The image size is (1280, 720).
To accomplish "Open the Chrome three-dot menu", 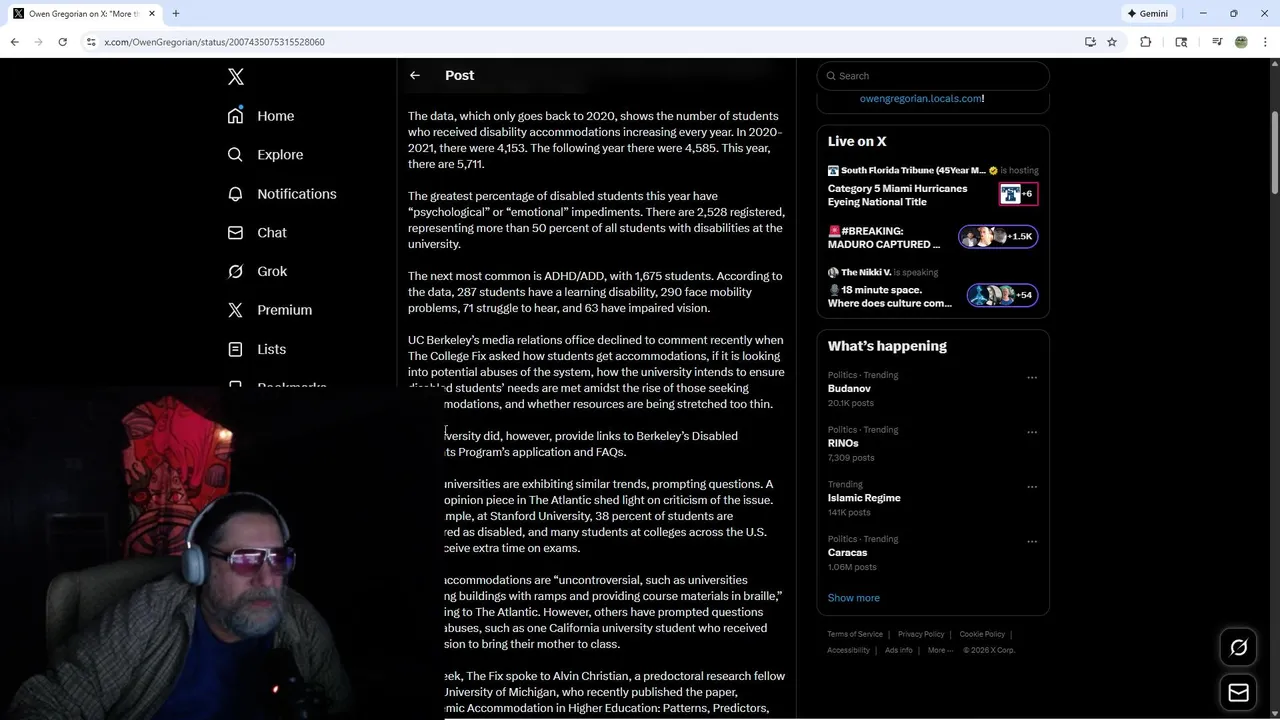I will [1266, 42].
